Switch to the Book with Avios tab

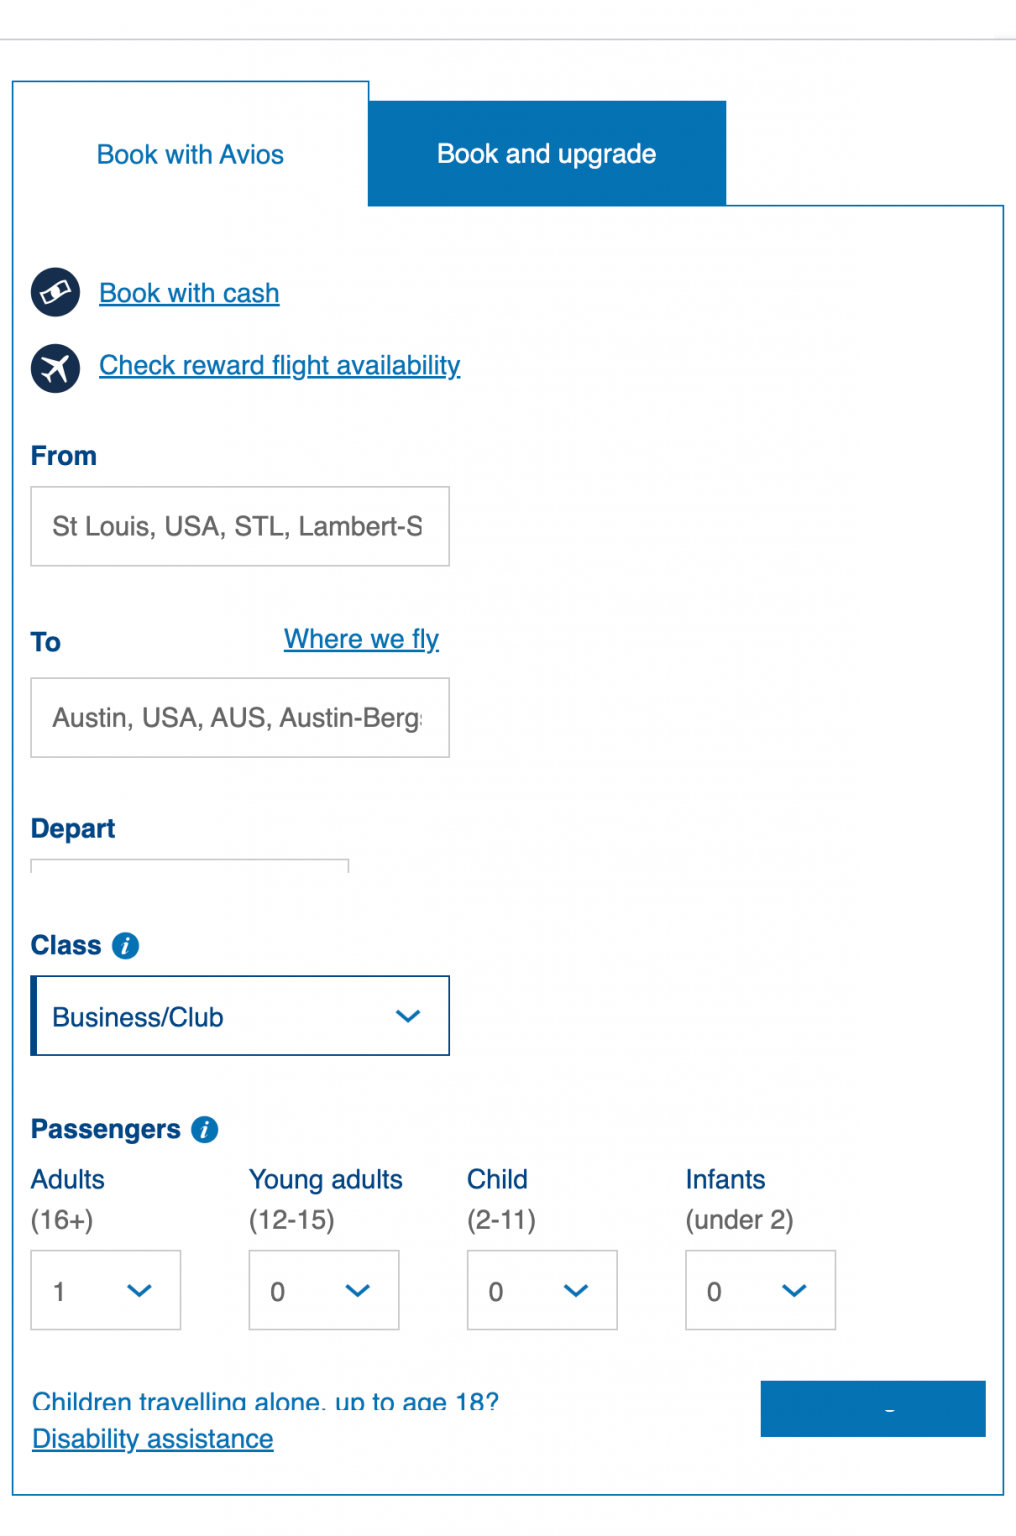[189, 154]
